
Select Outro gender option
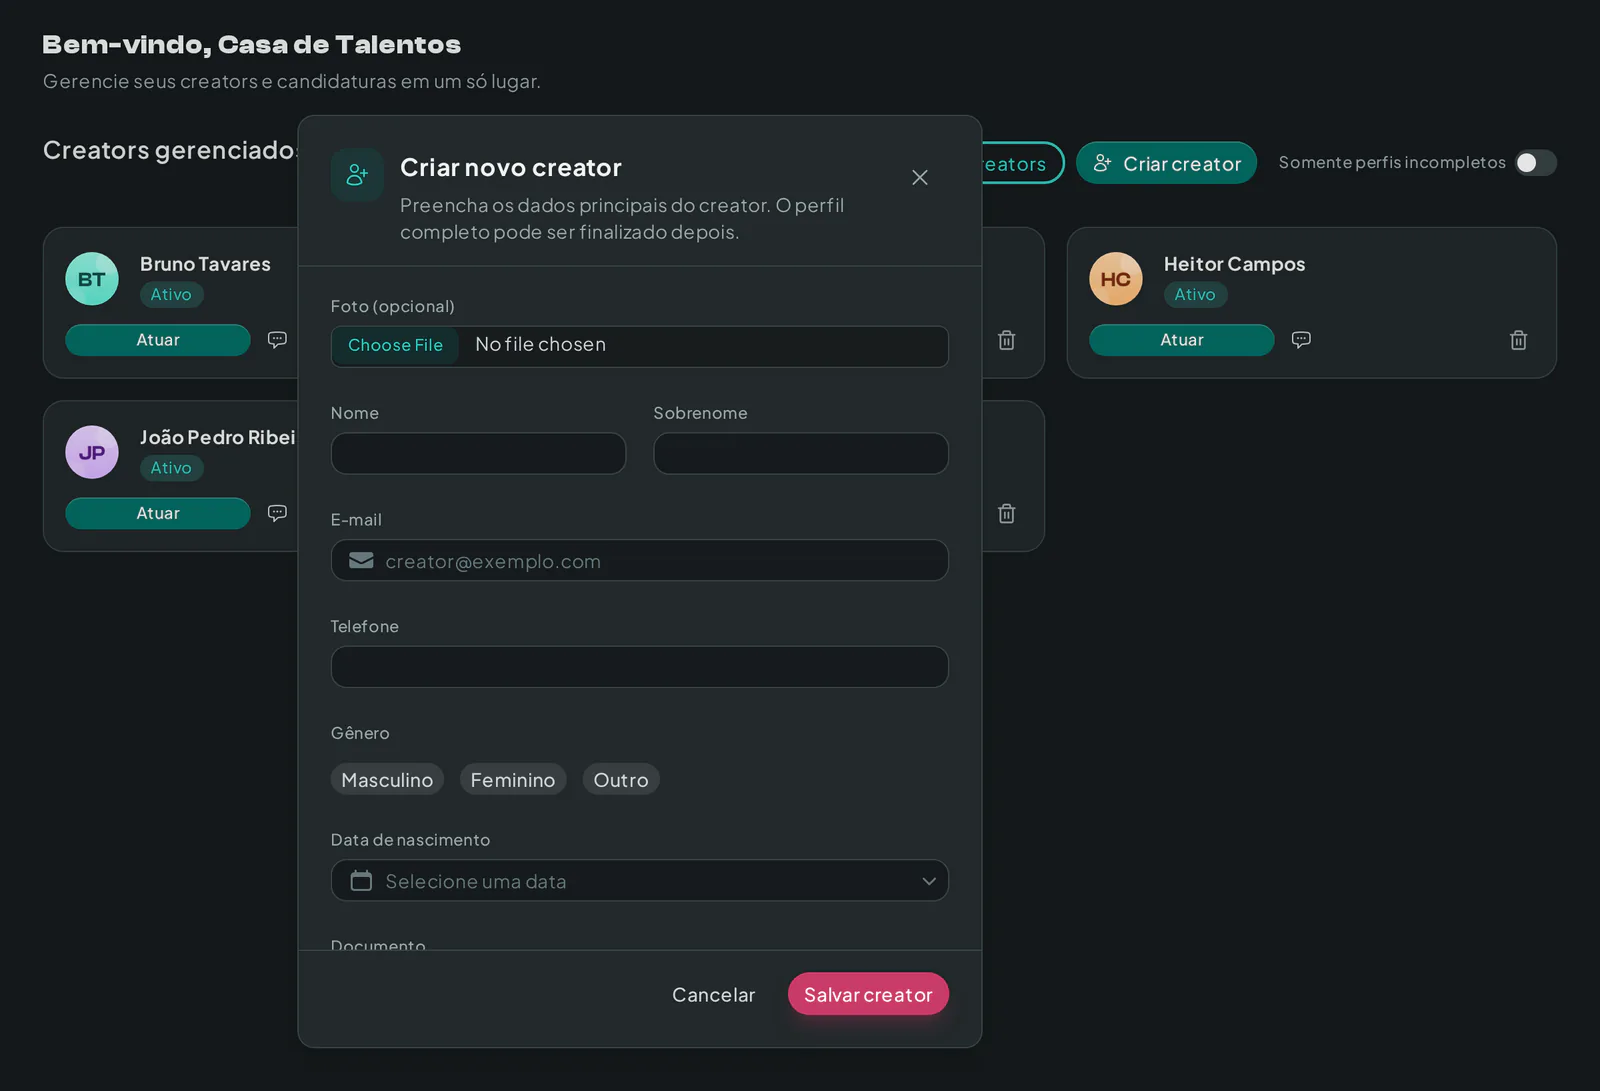[x=621, y=780]
